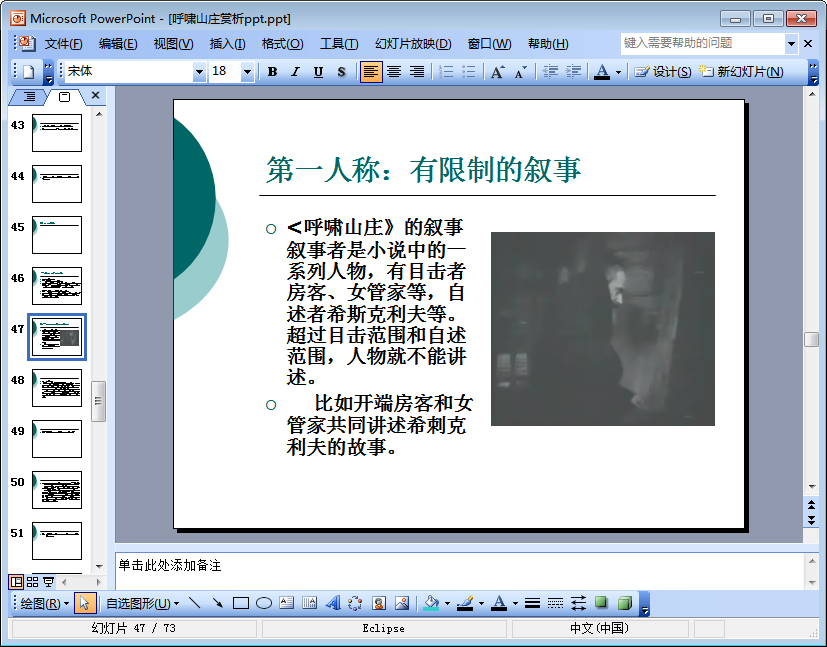Image resolution: width=827 pixels, height=647 pixels.
Task: Open the fill color dropdown arrow
Action: tap(447, 603)
